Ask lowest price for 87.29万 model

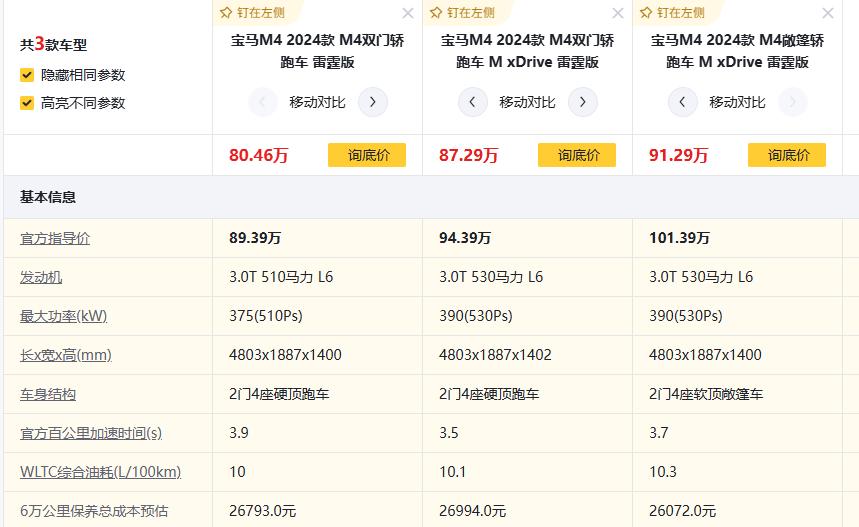tap(577, 155)
